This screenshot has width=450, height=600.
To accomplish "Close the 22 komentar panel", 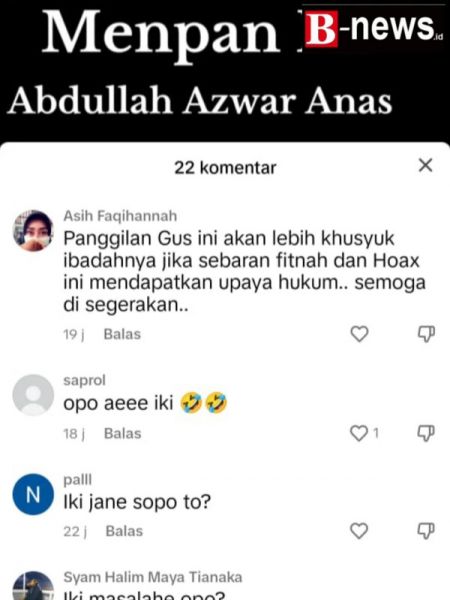I will pyautogui.click(x=425, y=165).
